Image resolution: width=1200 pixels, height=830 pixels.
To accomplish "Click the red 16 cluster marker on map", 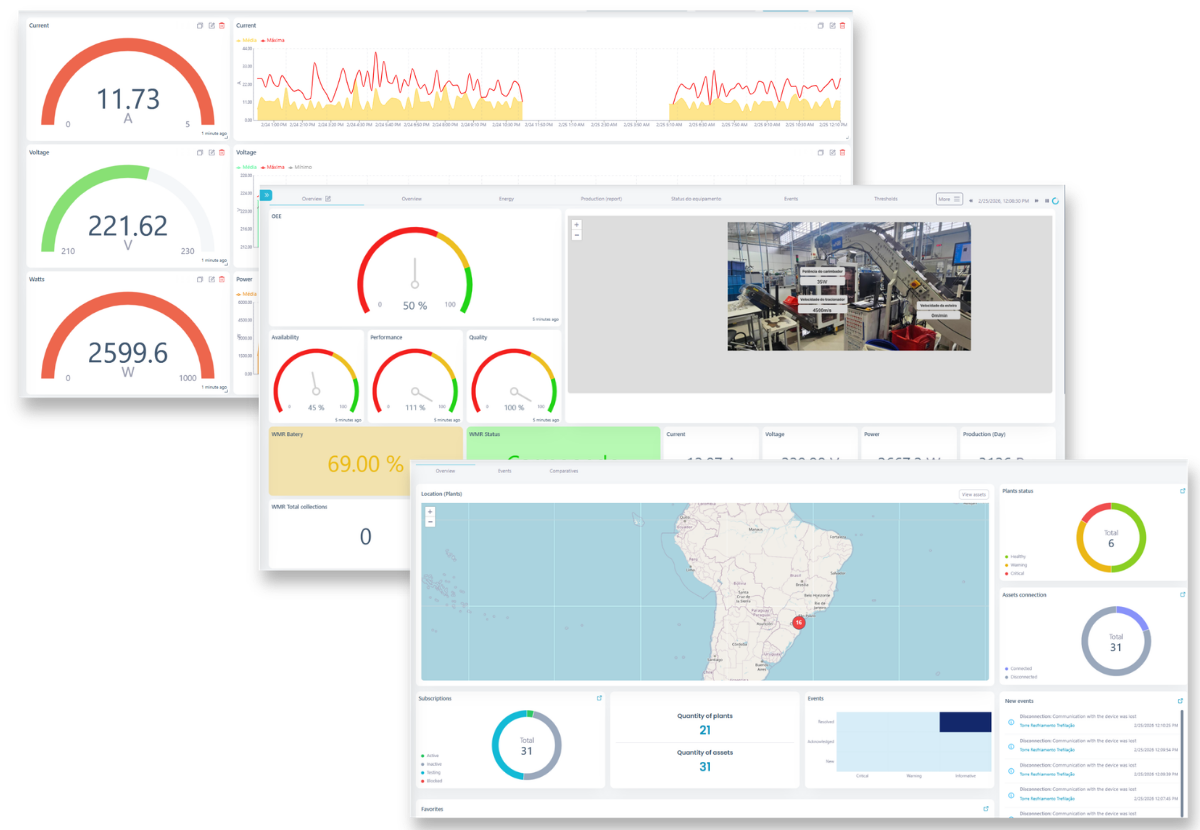I will pyautogui.click(x=799, y=622).
